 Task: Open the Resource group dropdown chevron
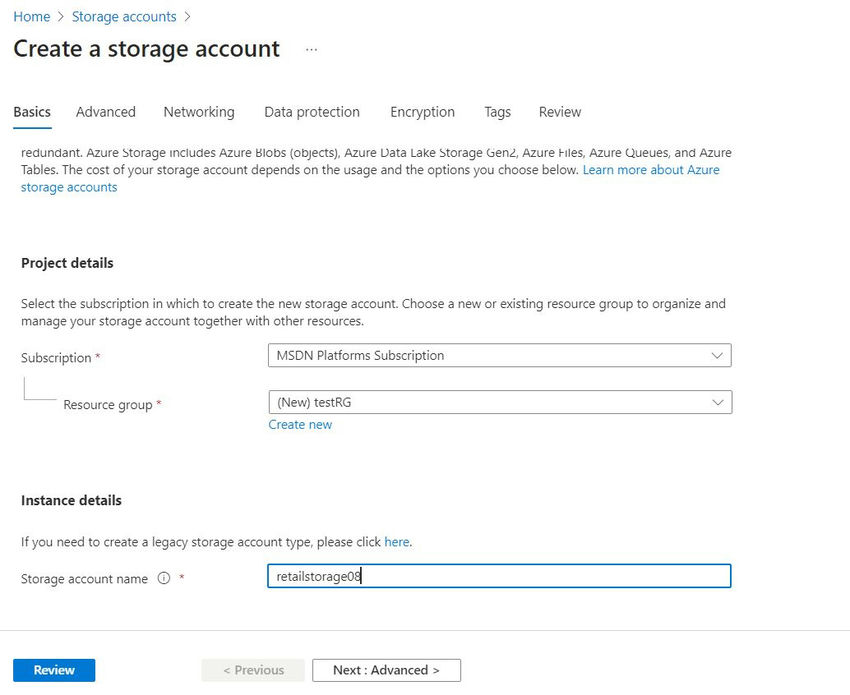point(717,402)
